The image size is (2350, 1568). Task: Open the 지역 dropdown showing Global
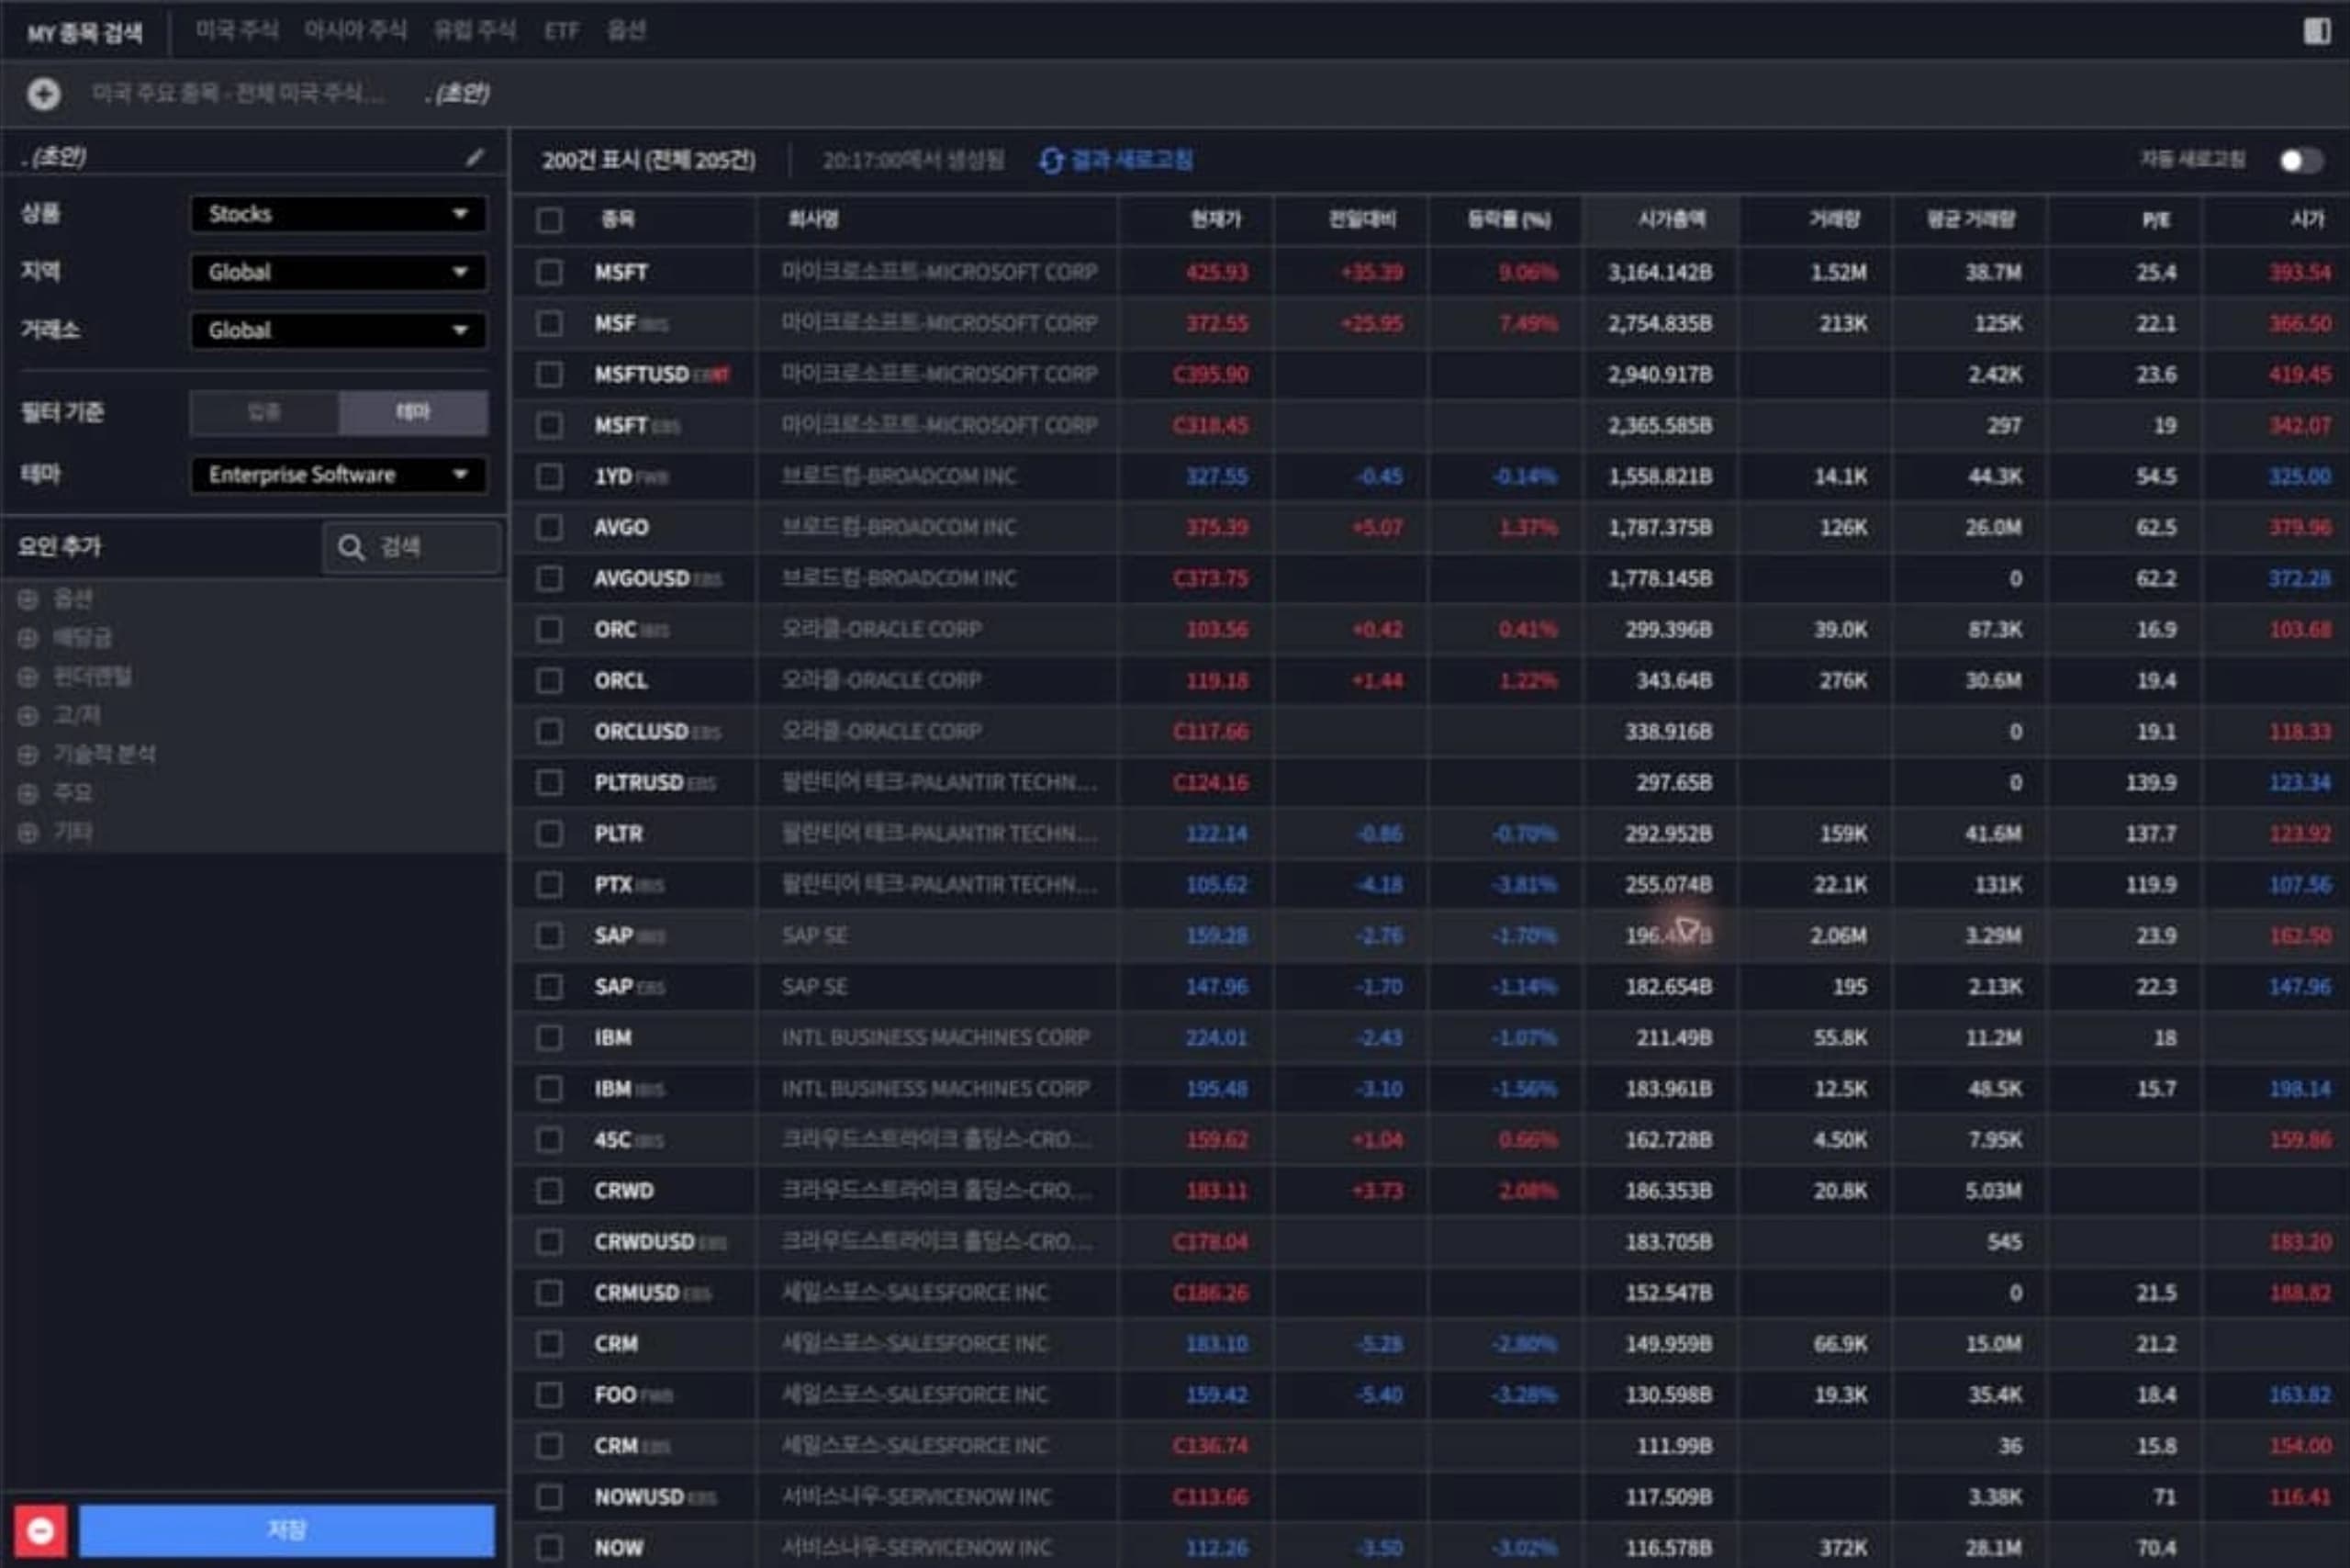point(338,272)
